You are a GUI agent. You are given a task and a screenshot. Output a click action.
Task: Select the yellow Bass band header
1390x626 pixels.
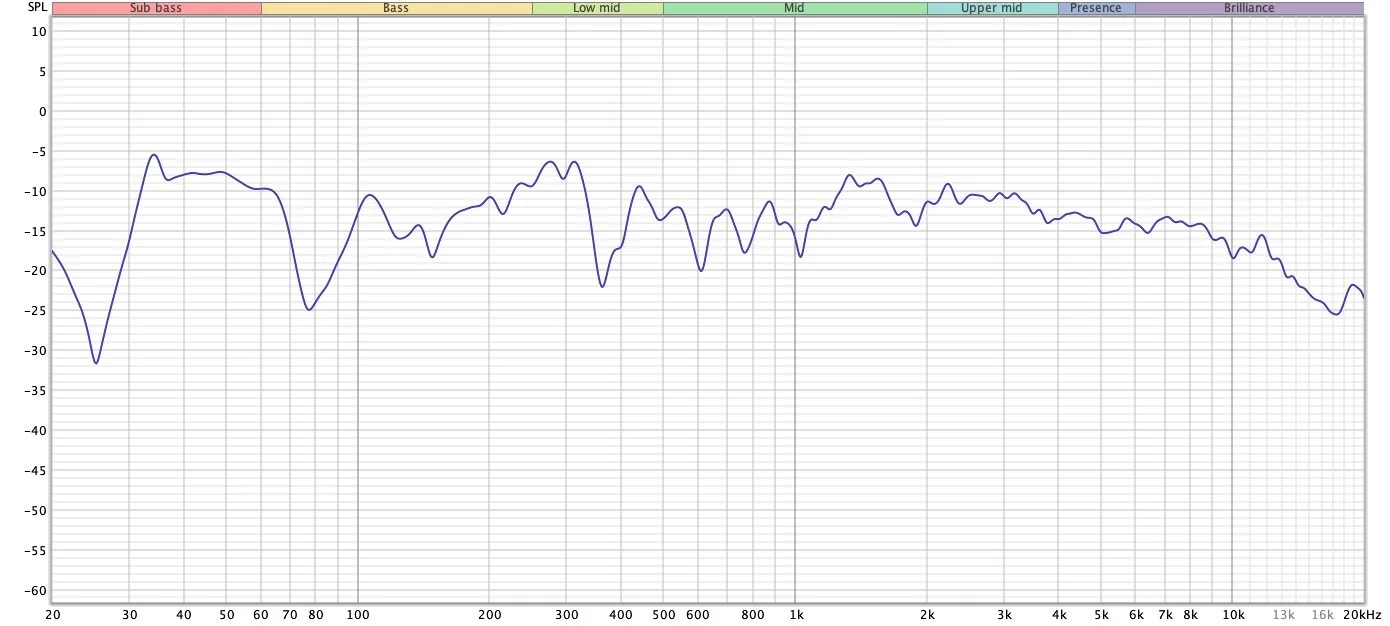(x=396, y=8)
